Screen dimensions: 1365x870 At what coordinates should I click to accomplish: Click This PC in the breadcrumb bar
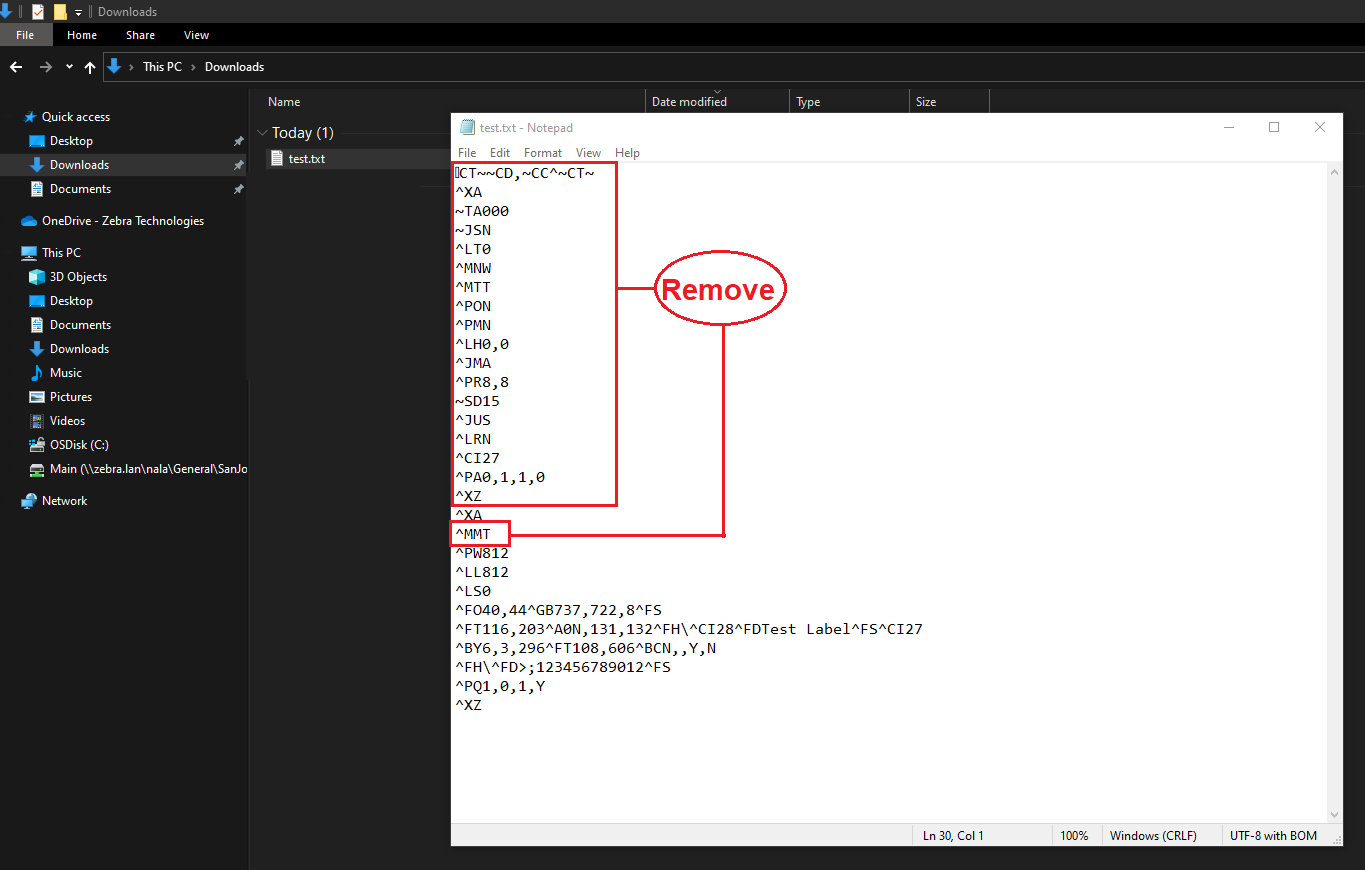[162, 66]
